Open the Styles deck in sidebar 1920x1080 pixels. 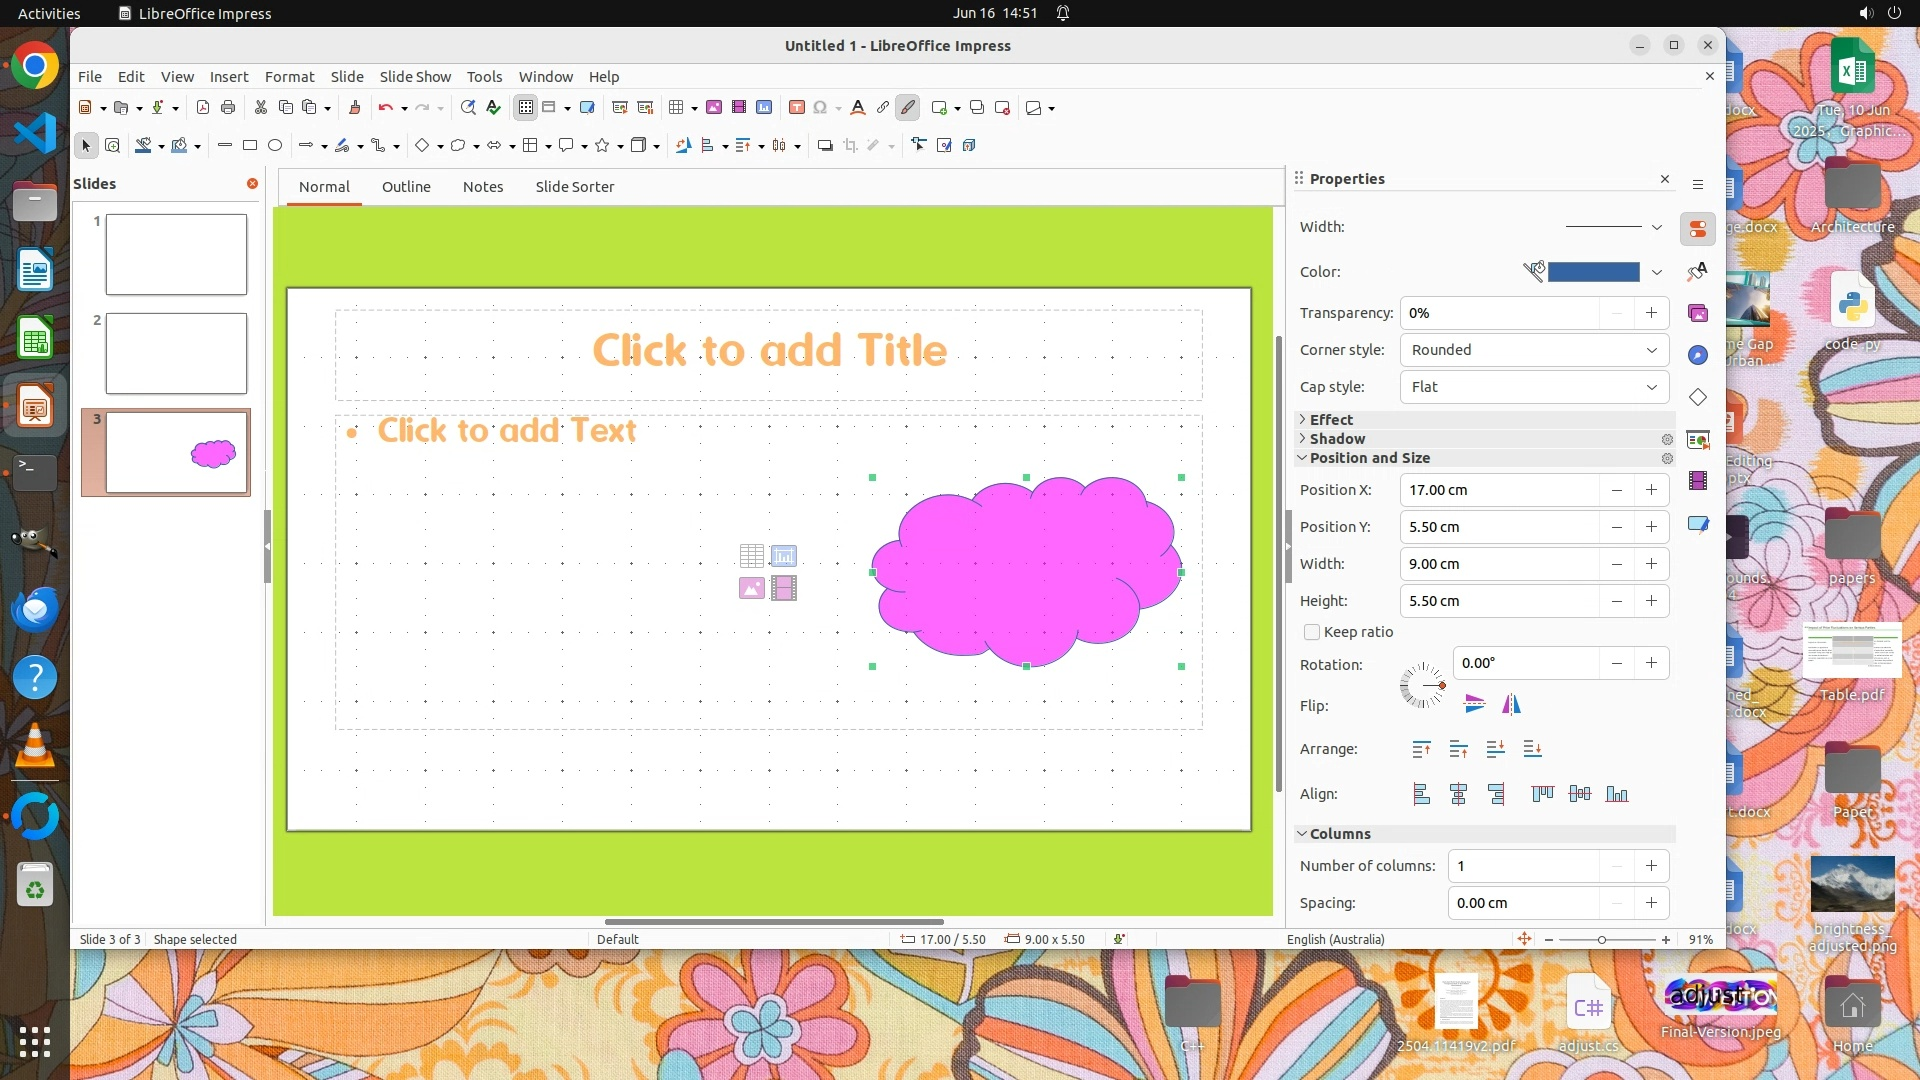pyautogui.click(x=1698, y=272)
